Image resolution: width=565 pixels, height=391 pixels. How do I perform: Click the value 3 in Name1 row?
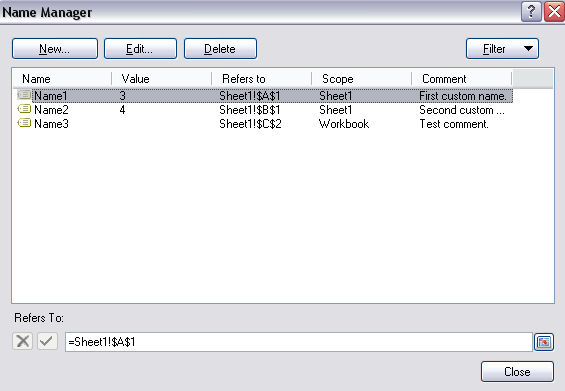click(x=123, y=96)
